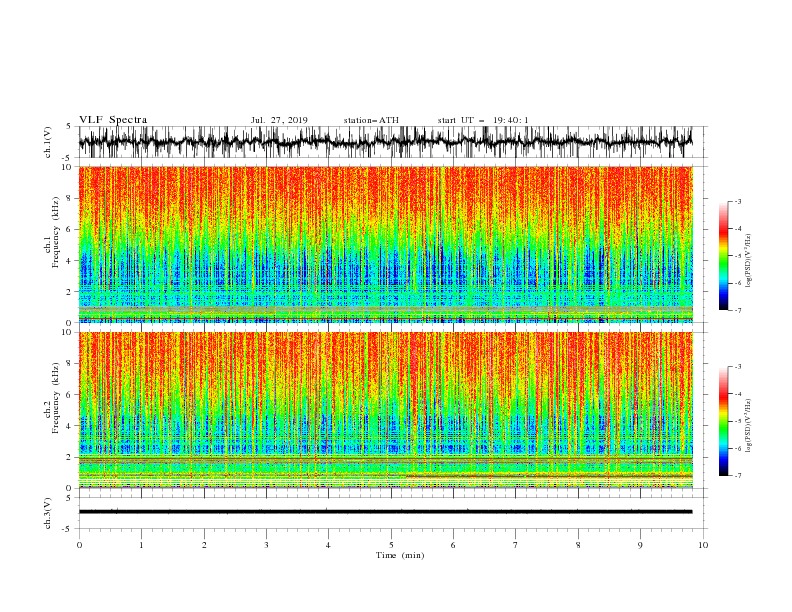This screenshot has height=612, width=792.
Task: Click the "9" tick label on time axis
Action: 640,545
